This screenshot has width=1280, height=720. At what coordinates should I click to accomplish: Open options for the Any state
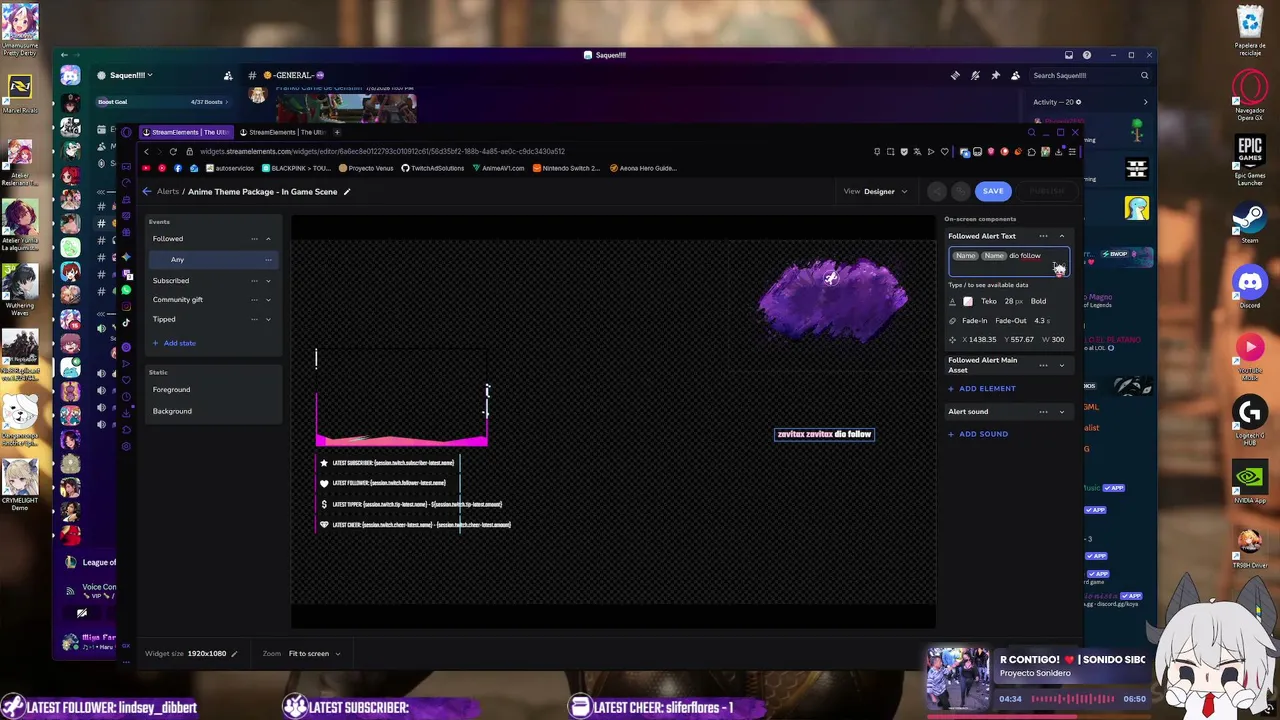[268, 260]
